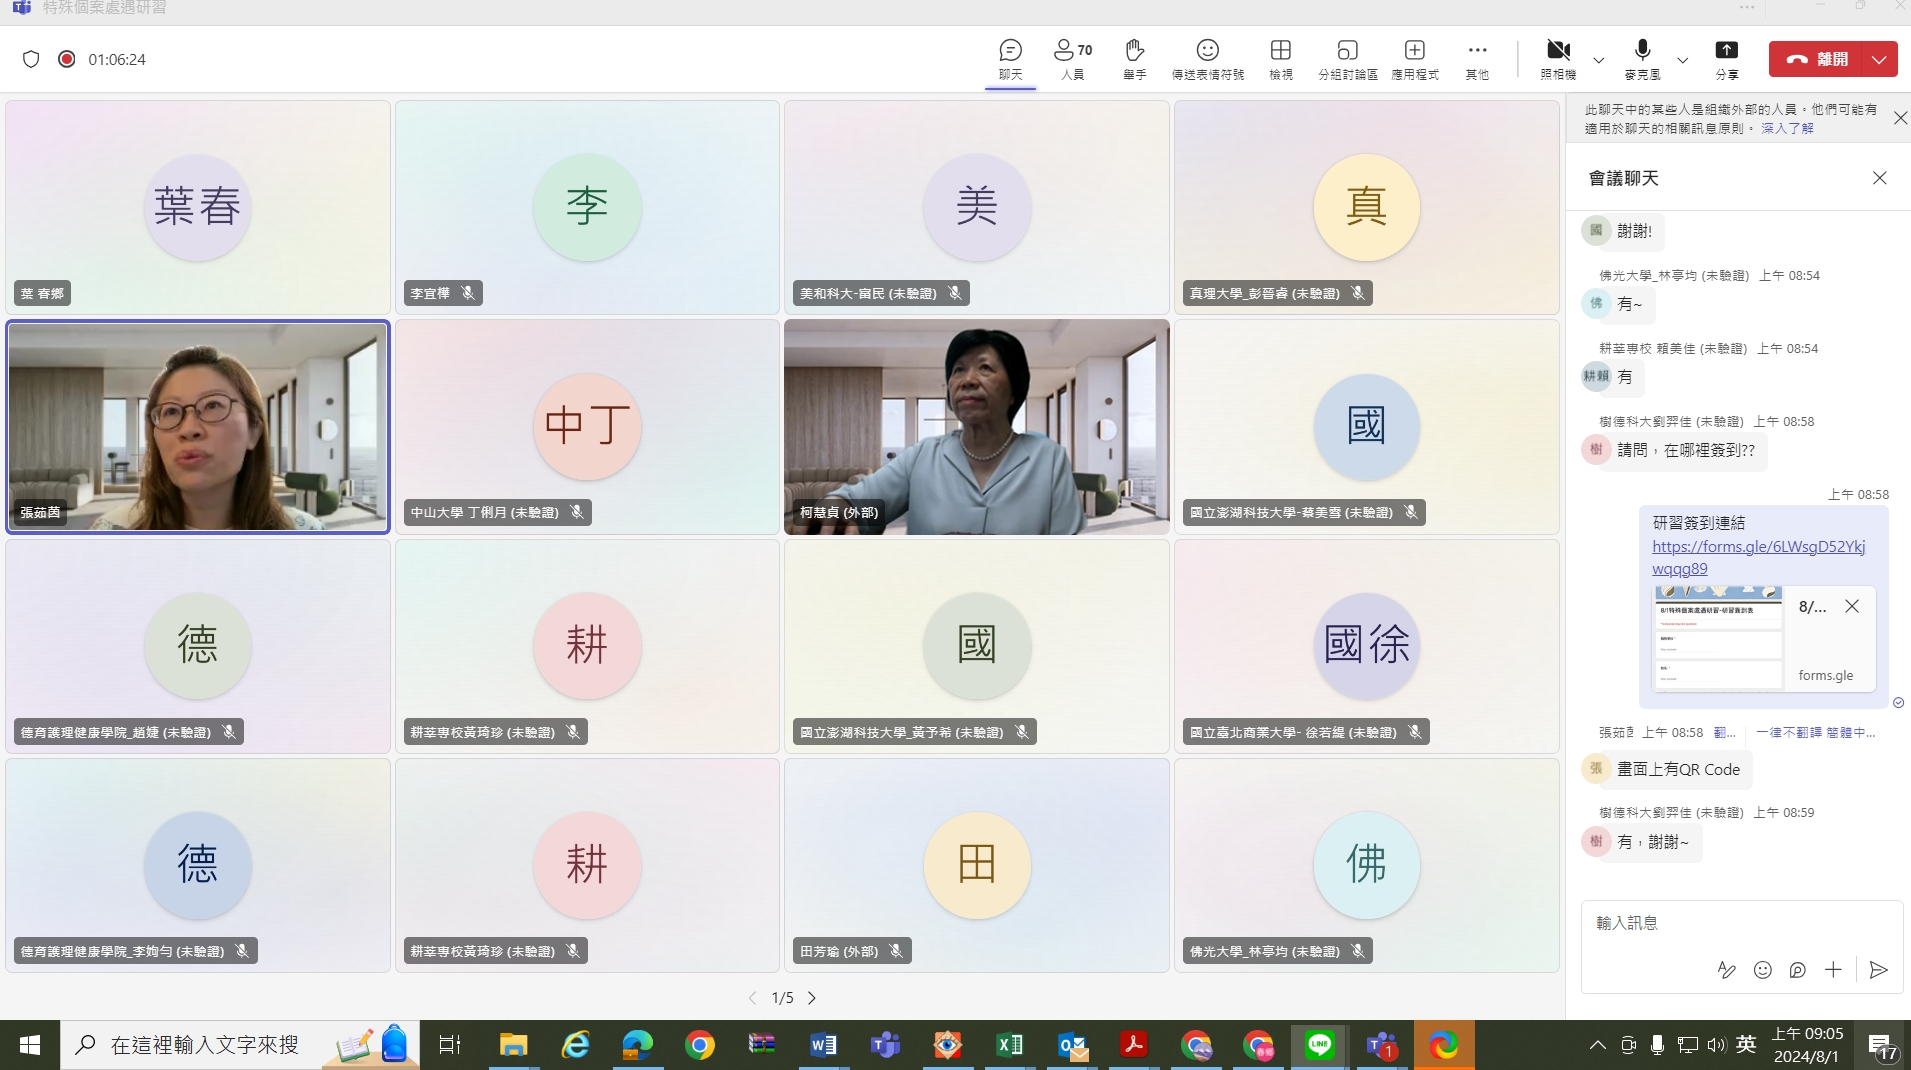Open the apps (應用程式) menu
The image size is (1911, 1070).
(1414, 59)
